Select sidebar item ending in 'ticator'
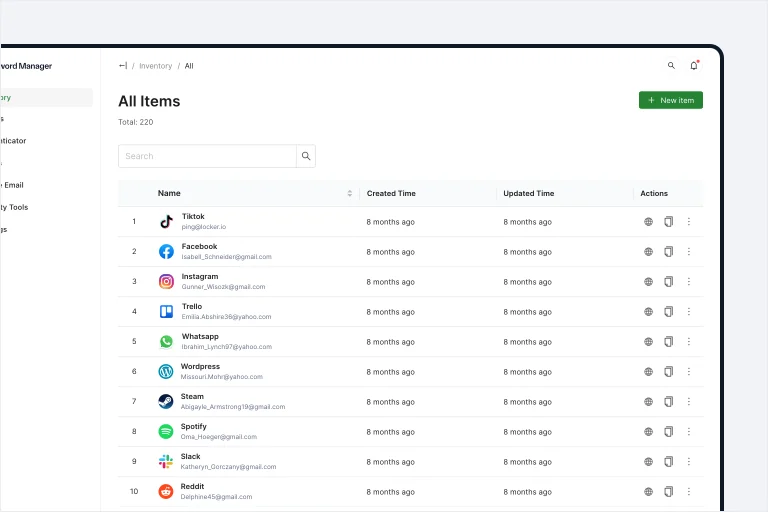The height and width of the screenshot is (512, 768). (13, 141)
